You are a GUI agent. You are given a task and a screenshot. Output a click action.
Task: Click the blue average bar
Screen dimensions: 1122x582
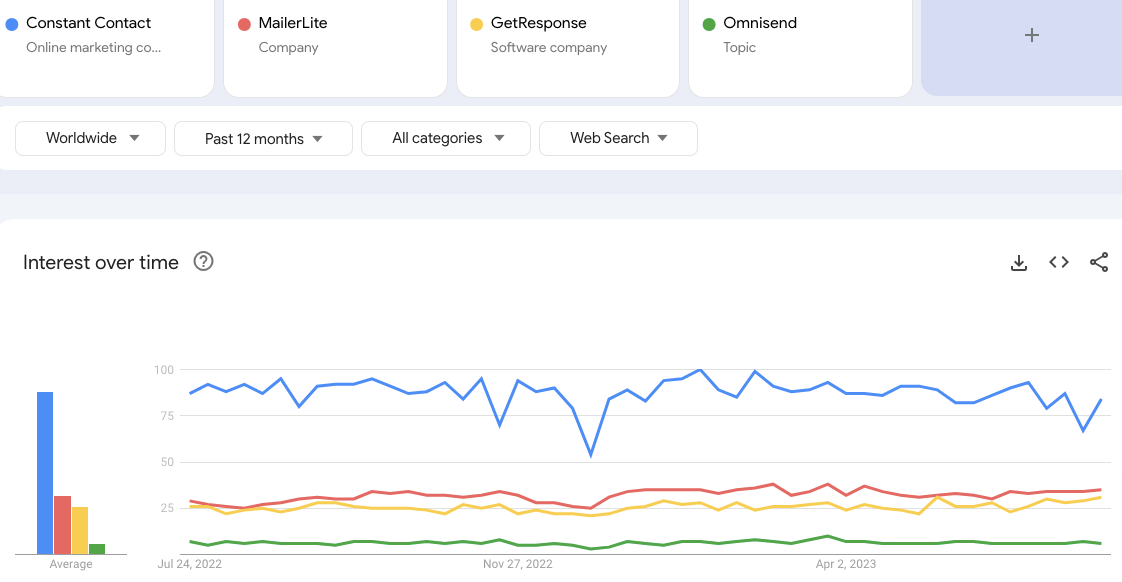[x=45, y=472]
